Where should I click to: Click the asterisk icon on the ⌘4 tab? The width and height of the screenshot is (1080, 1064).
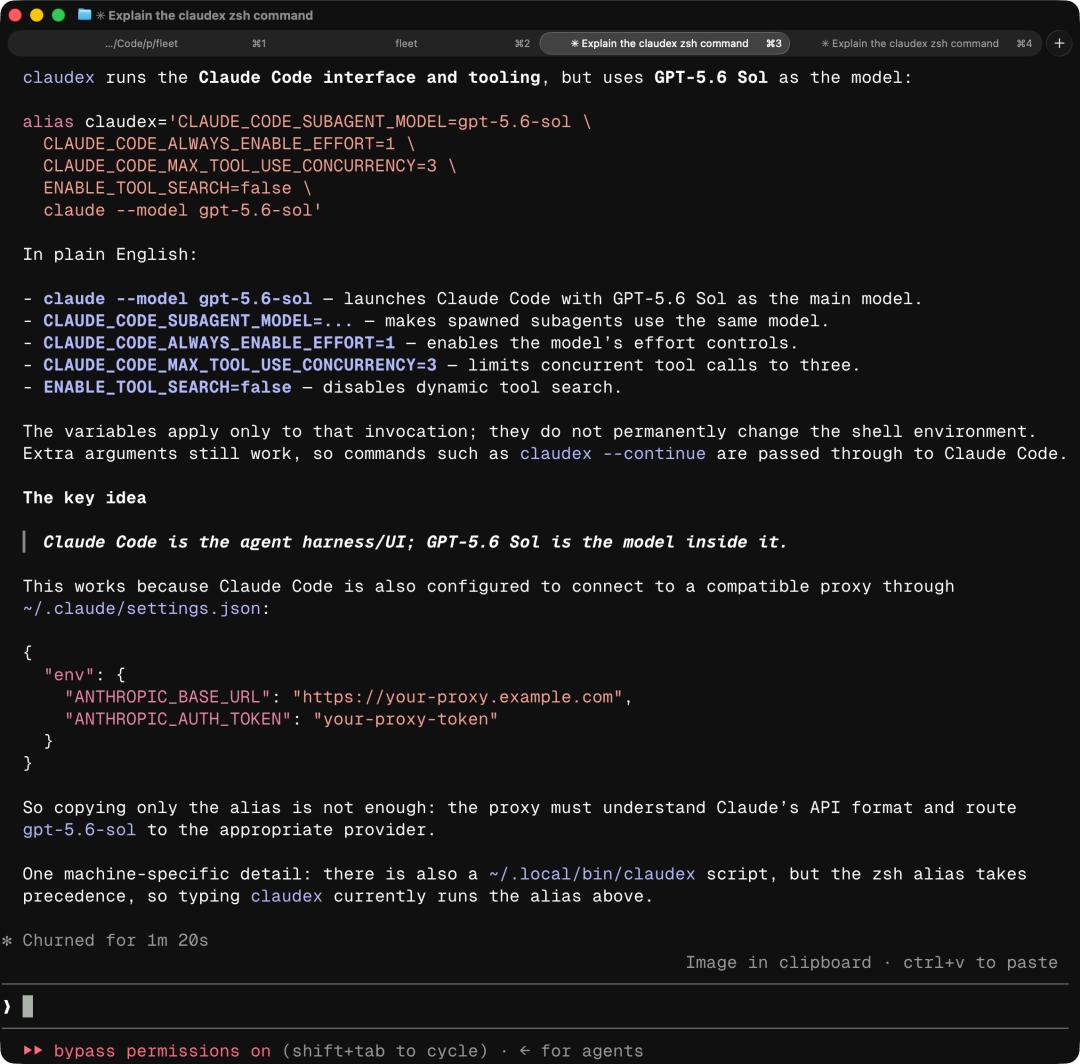(x=824, y=43)
